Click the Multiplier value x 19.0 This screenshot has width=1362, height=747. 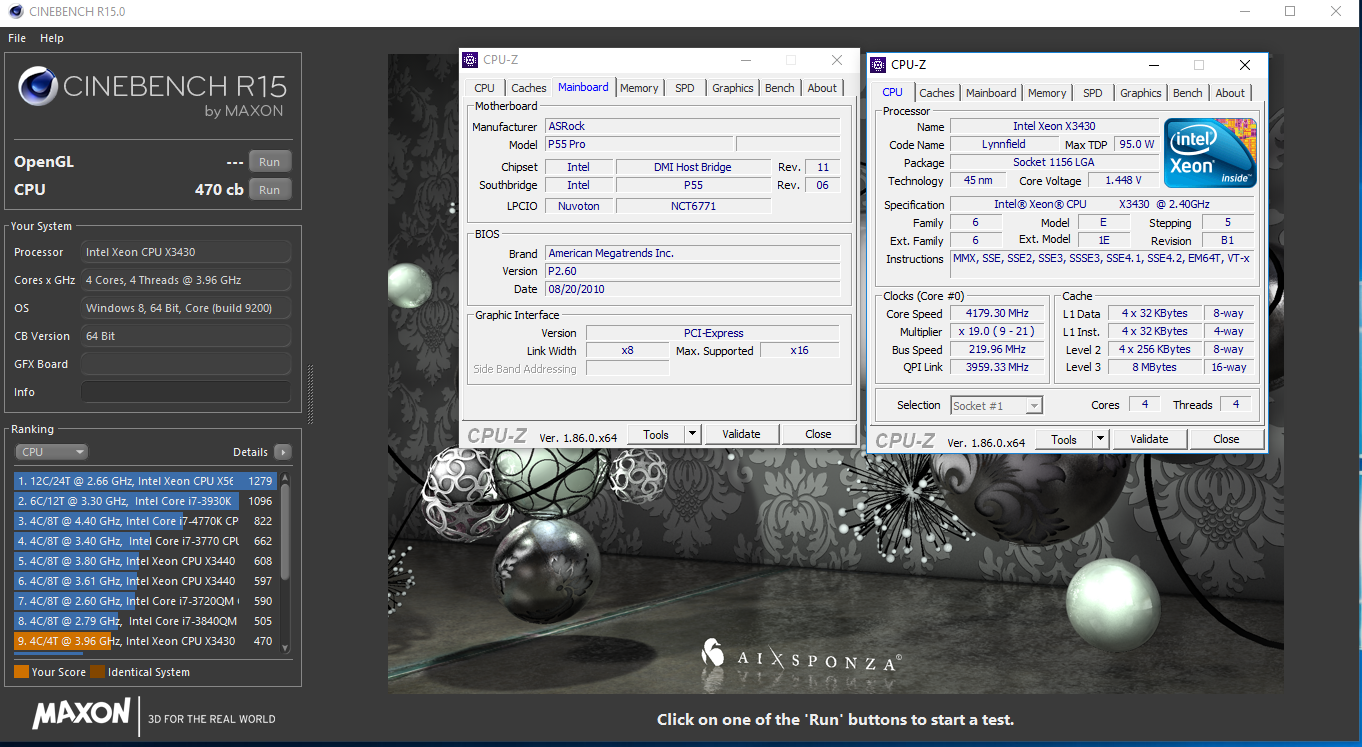[x=997, y=332]
